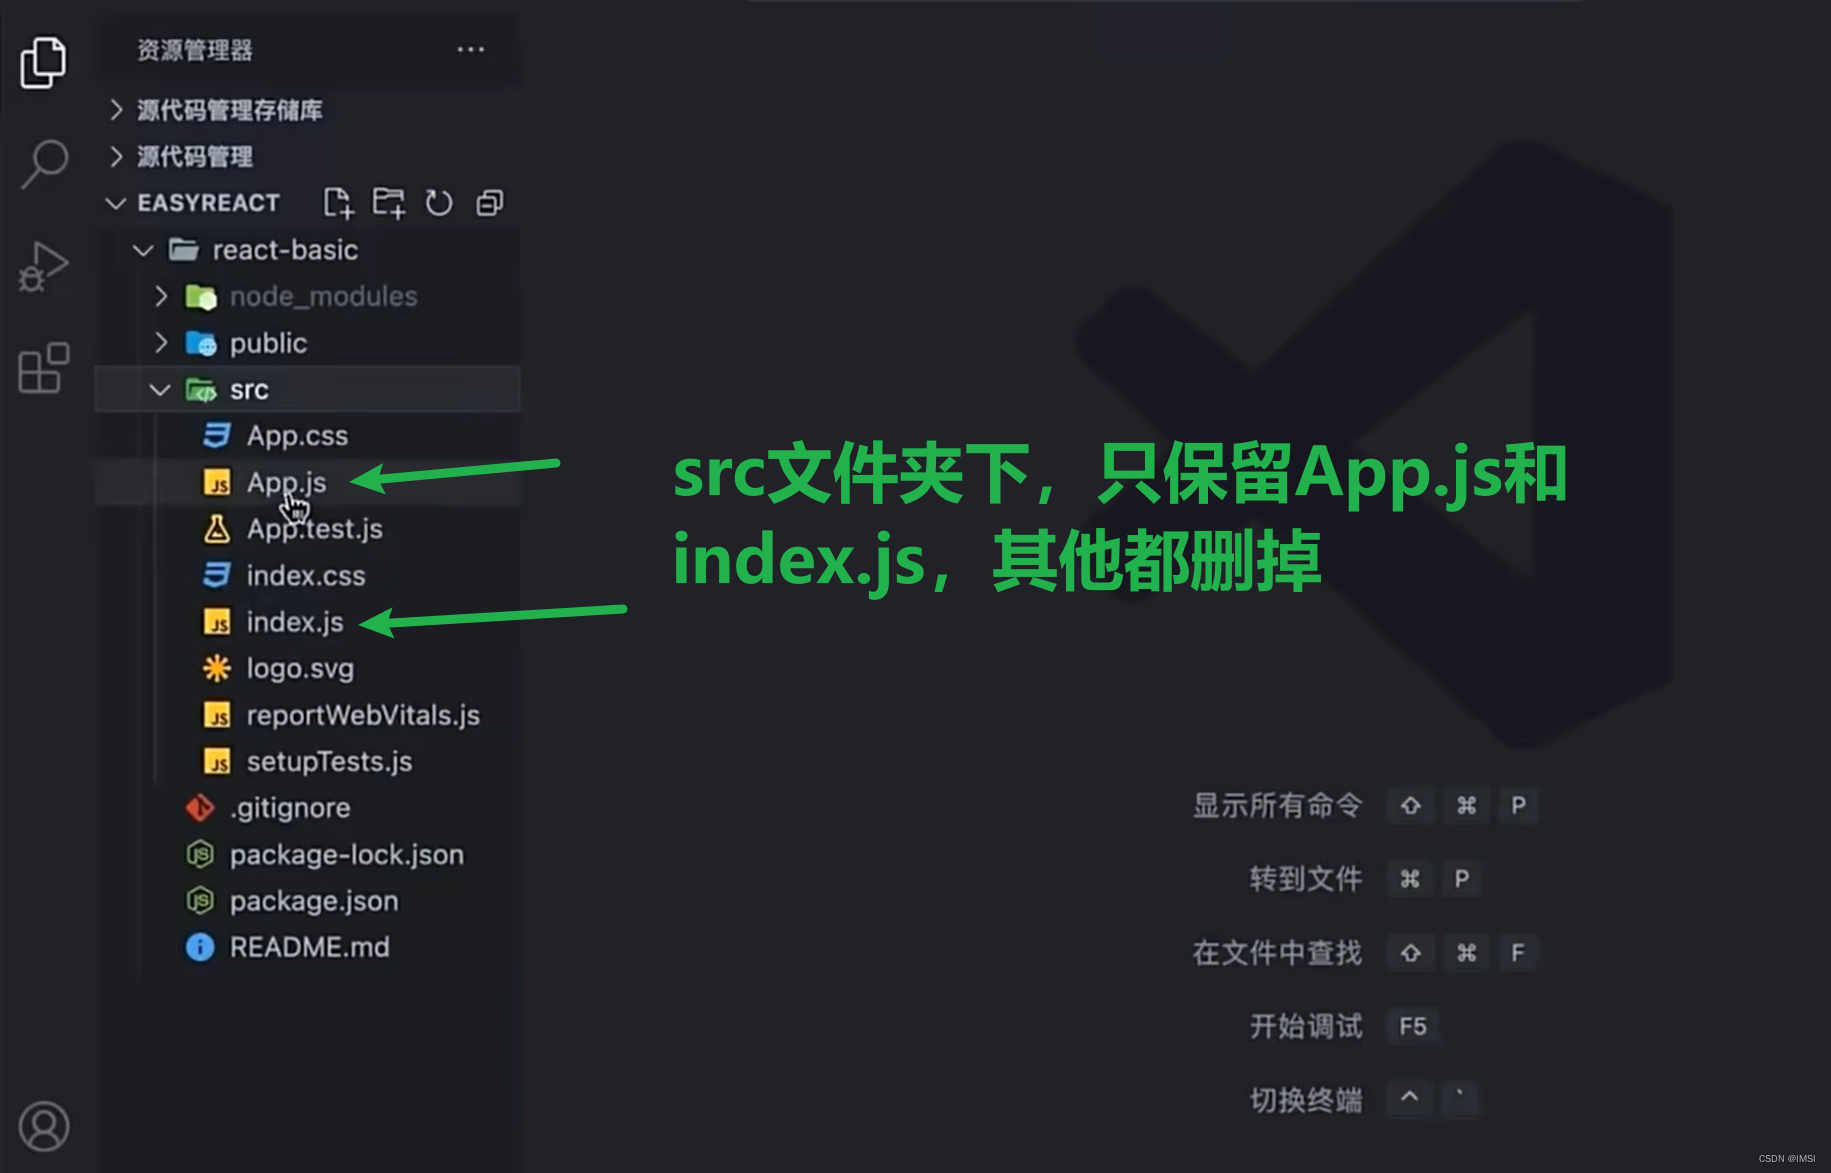1831x1173 pixels.
Task: Collapse the EASYREACT section chevron
Action: click(116, 203)
